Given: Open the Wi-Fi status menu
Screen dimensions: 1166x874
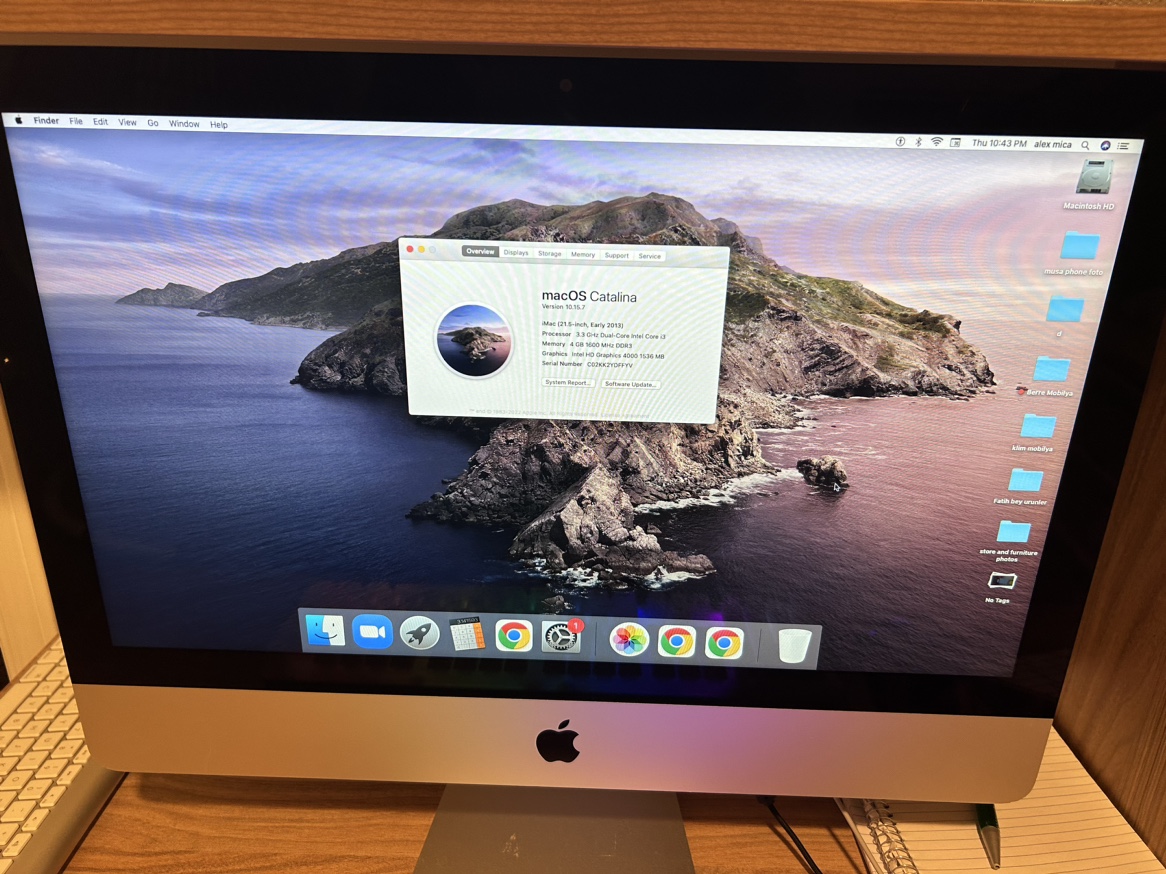Looking at the screenshot, I should click(937, 141).
